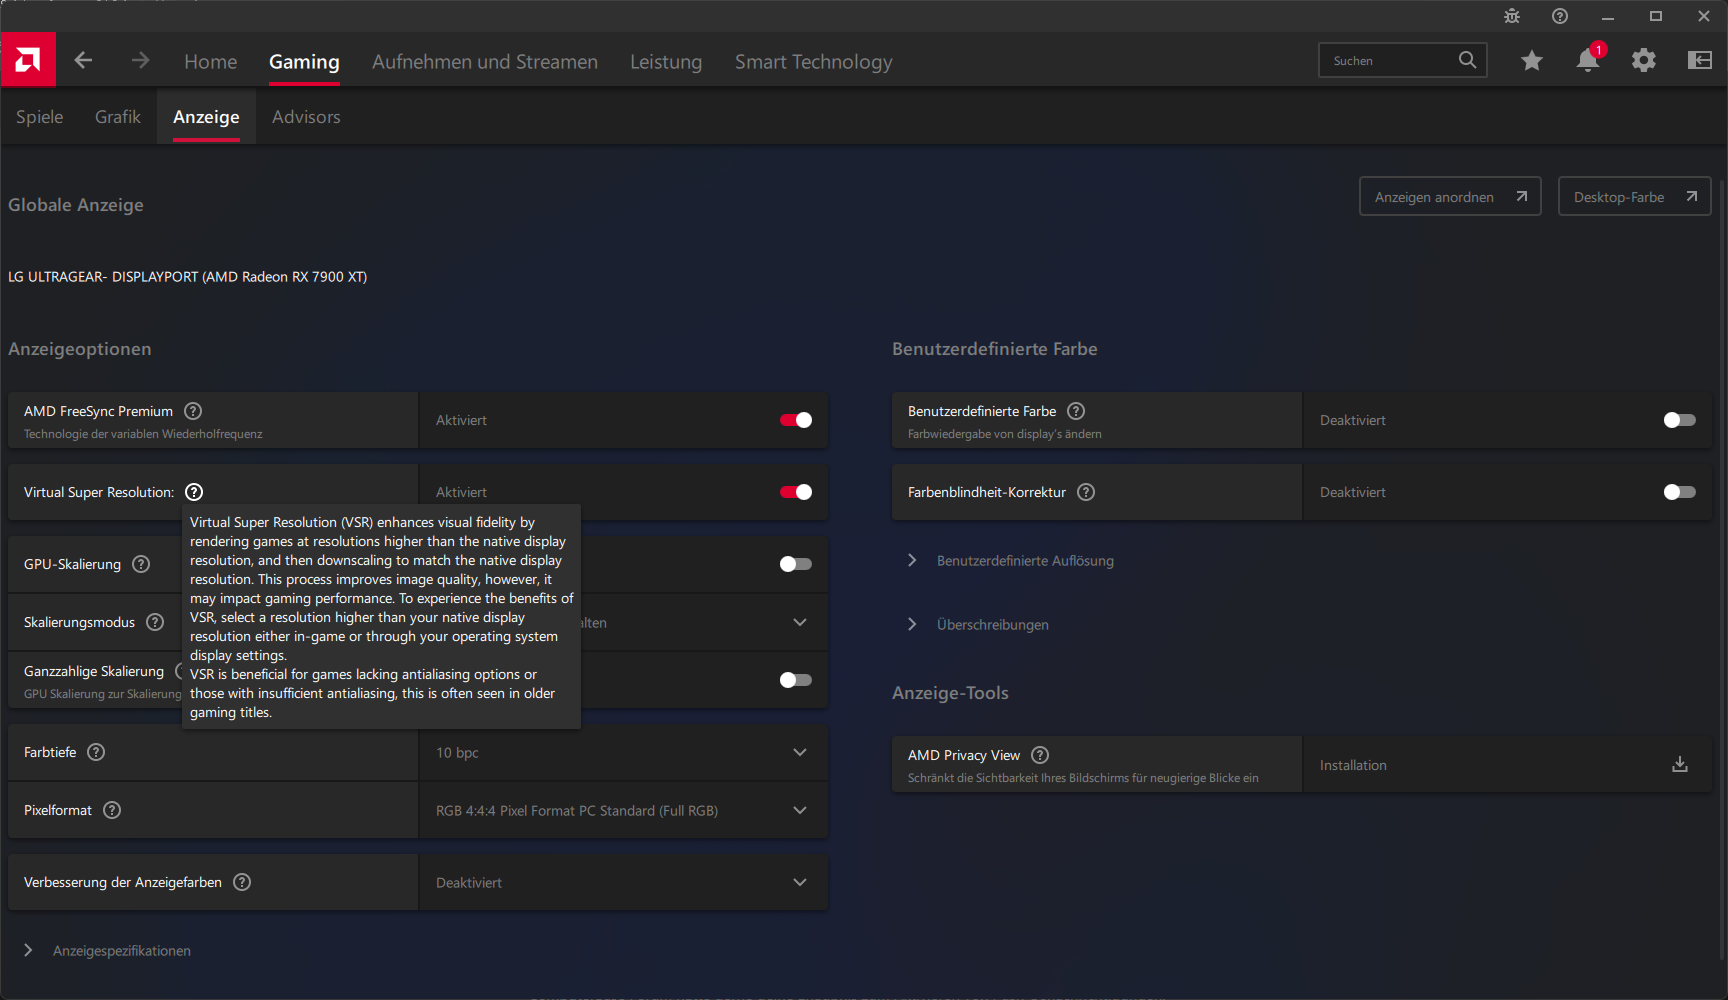The image size is (1728, 1000).
Task: Go forward with the right arrow
Action: [140, 60]
